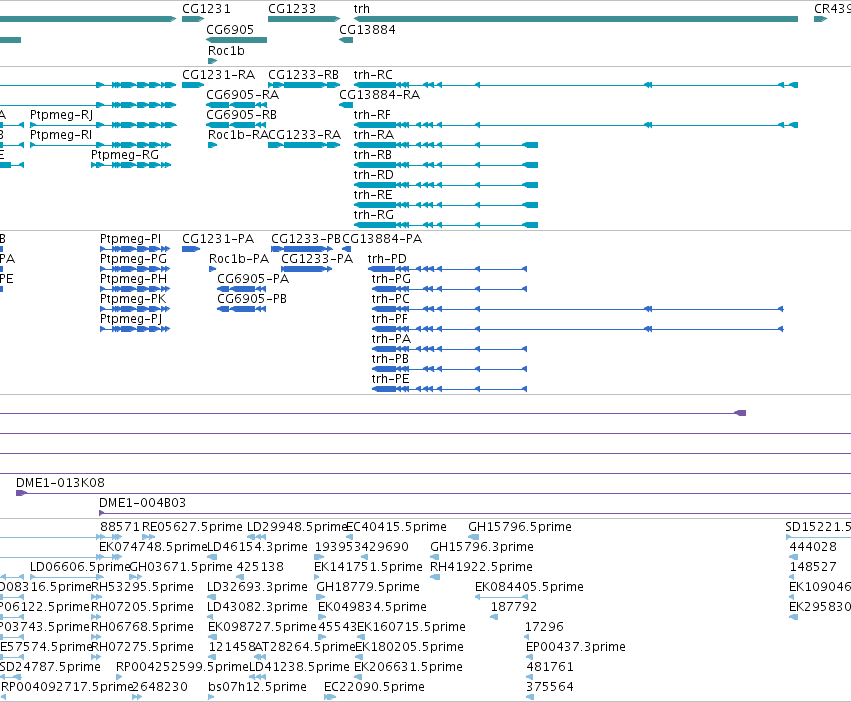Click EST RE05627.5prime label

(x=192, y=527)
